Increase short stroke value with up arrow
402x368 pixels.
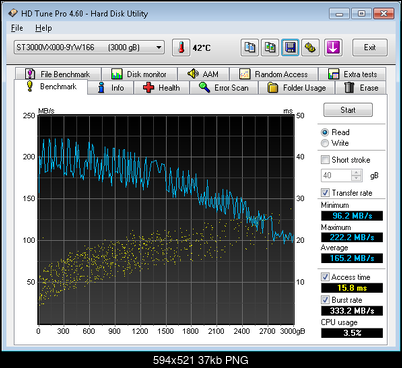pyautogui.click(x=357, y=172)
